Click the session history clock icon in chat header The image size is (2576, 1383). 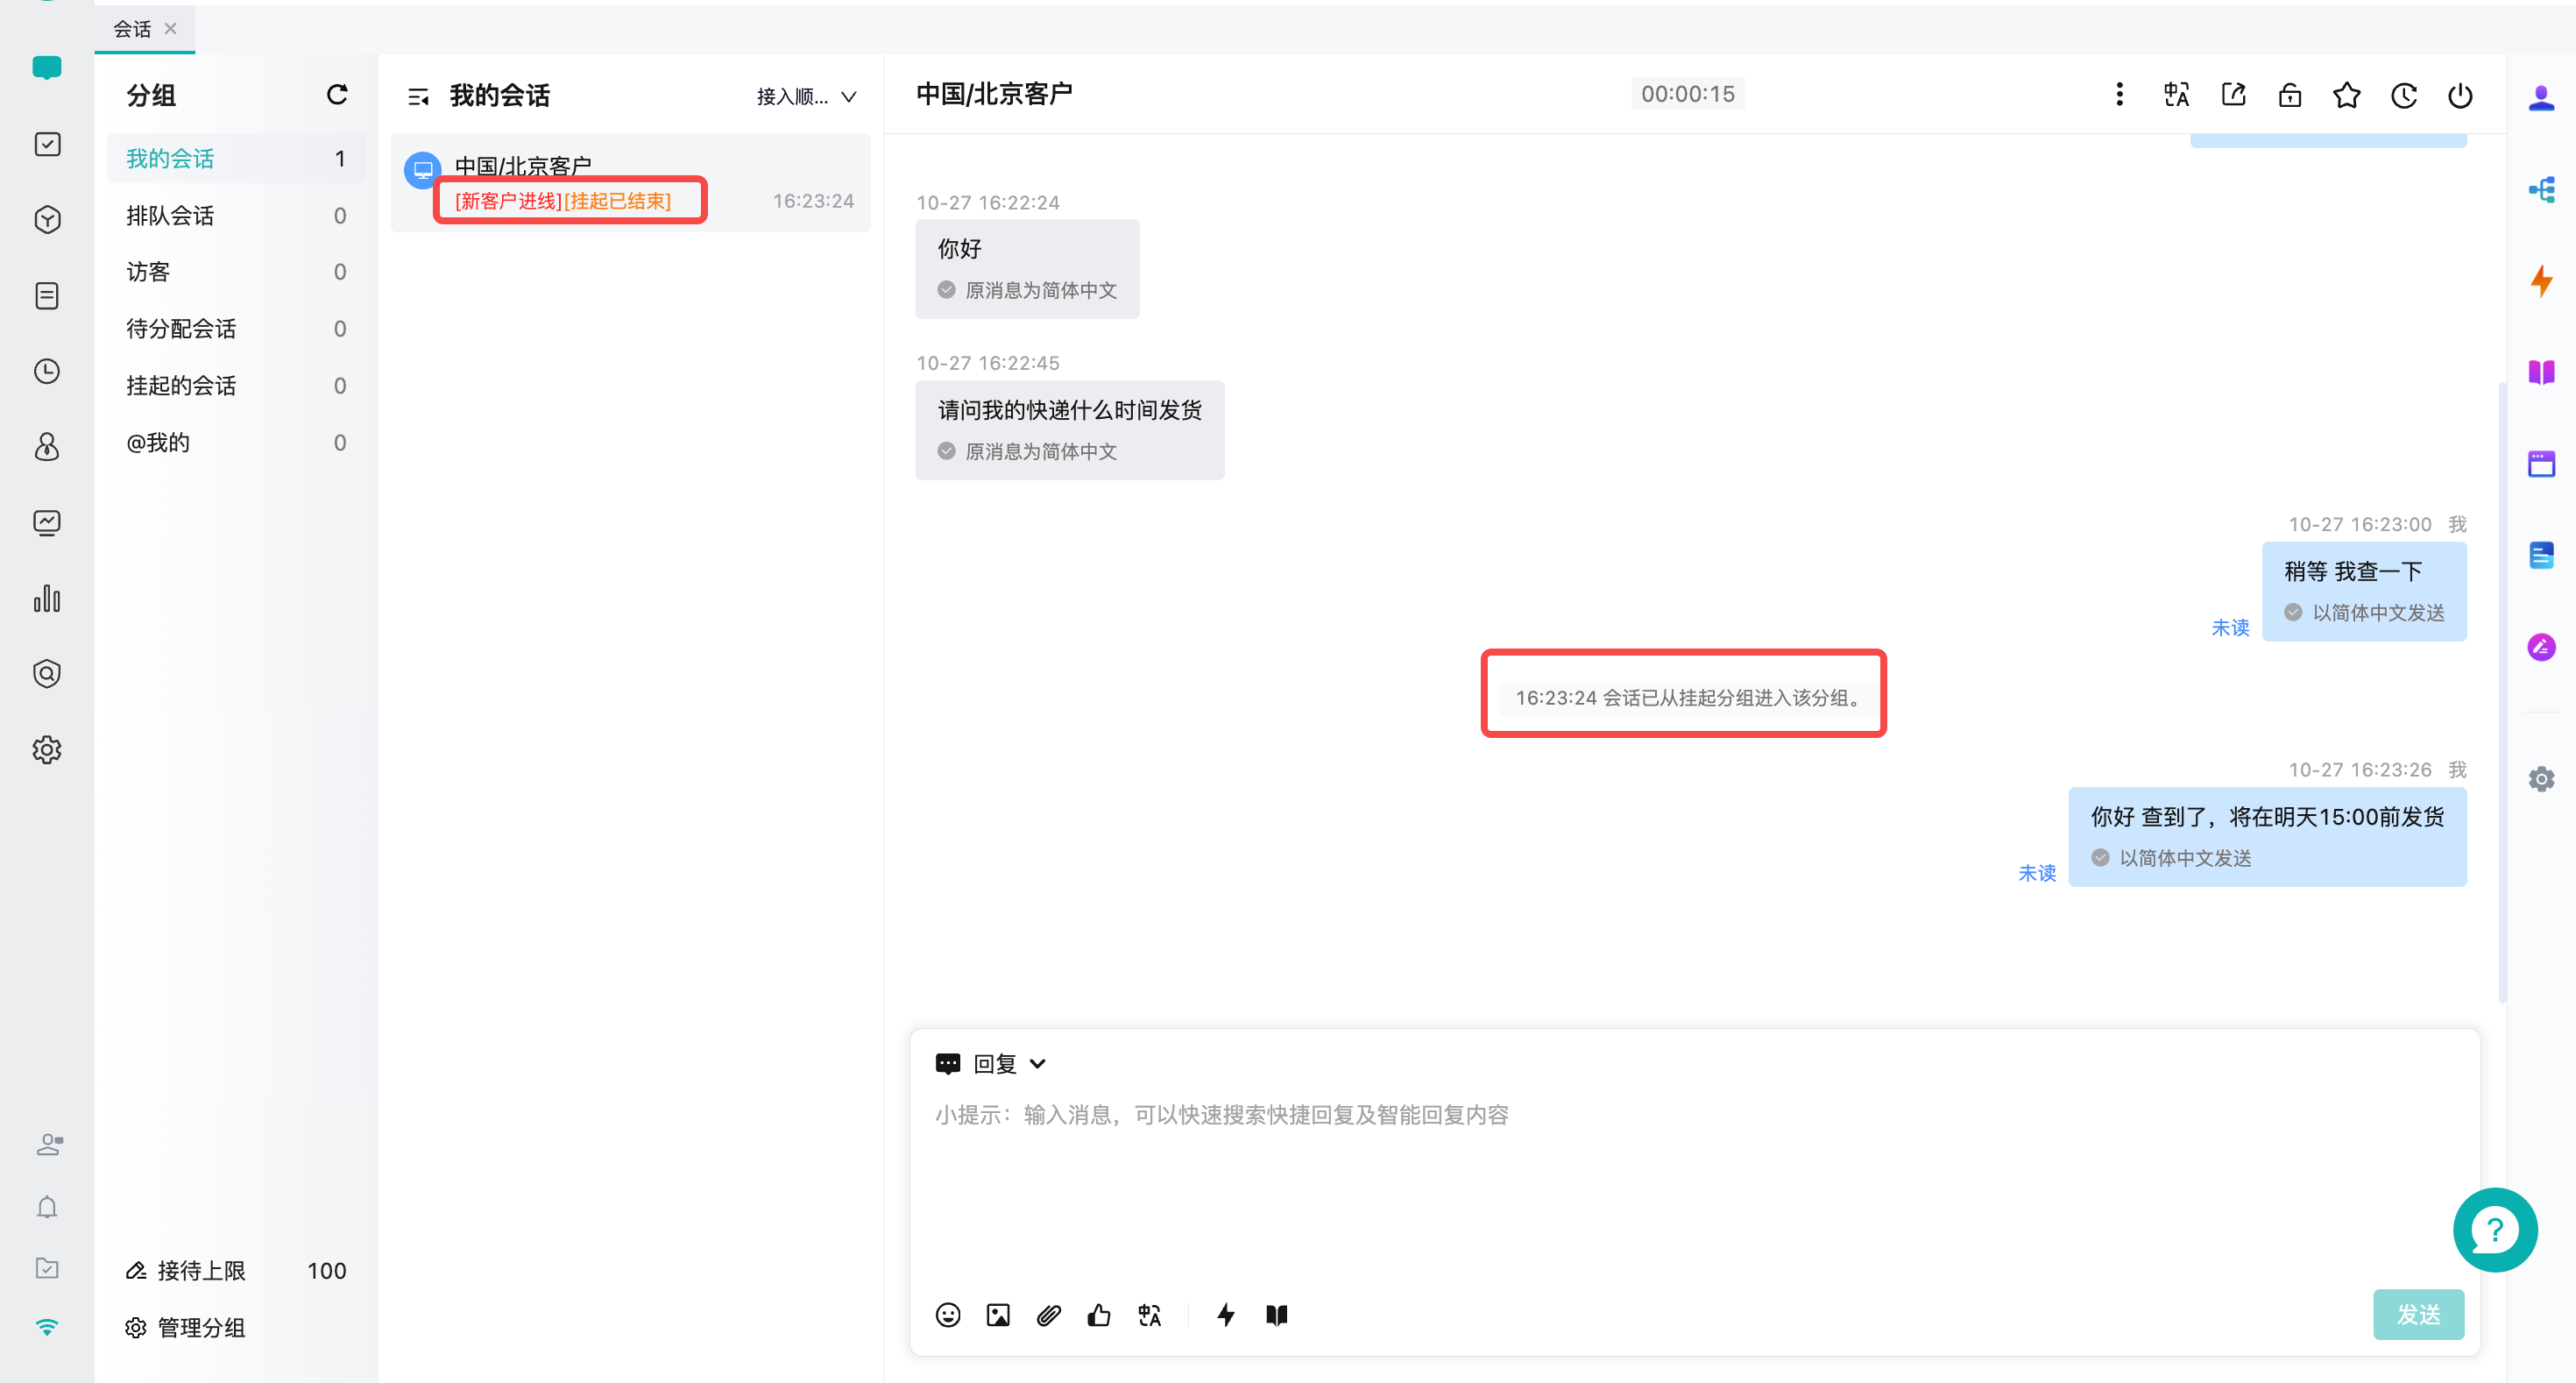[x=2404, y=94]
